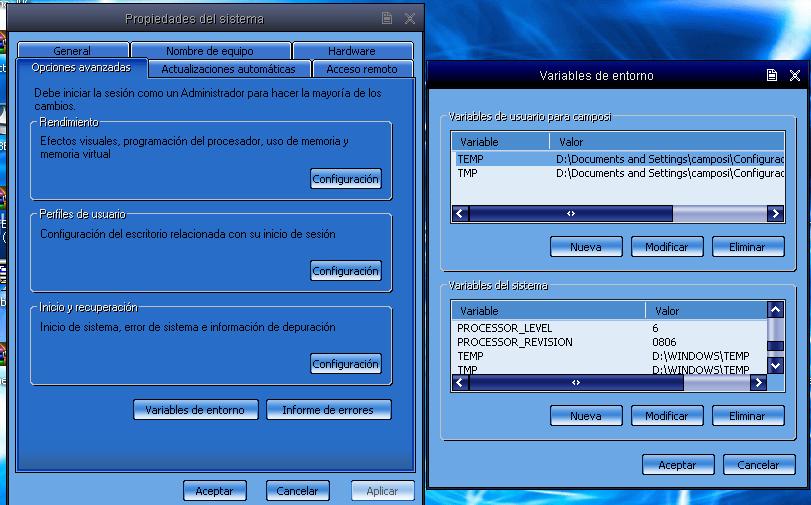
Task: Select the Nombre de equipo tab
Action: click(210, 51)
